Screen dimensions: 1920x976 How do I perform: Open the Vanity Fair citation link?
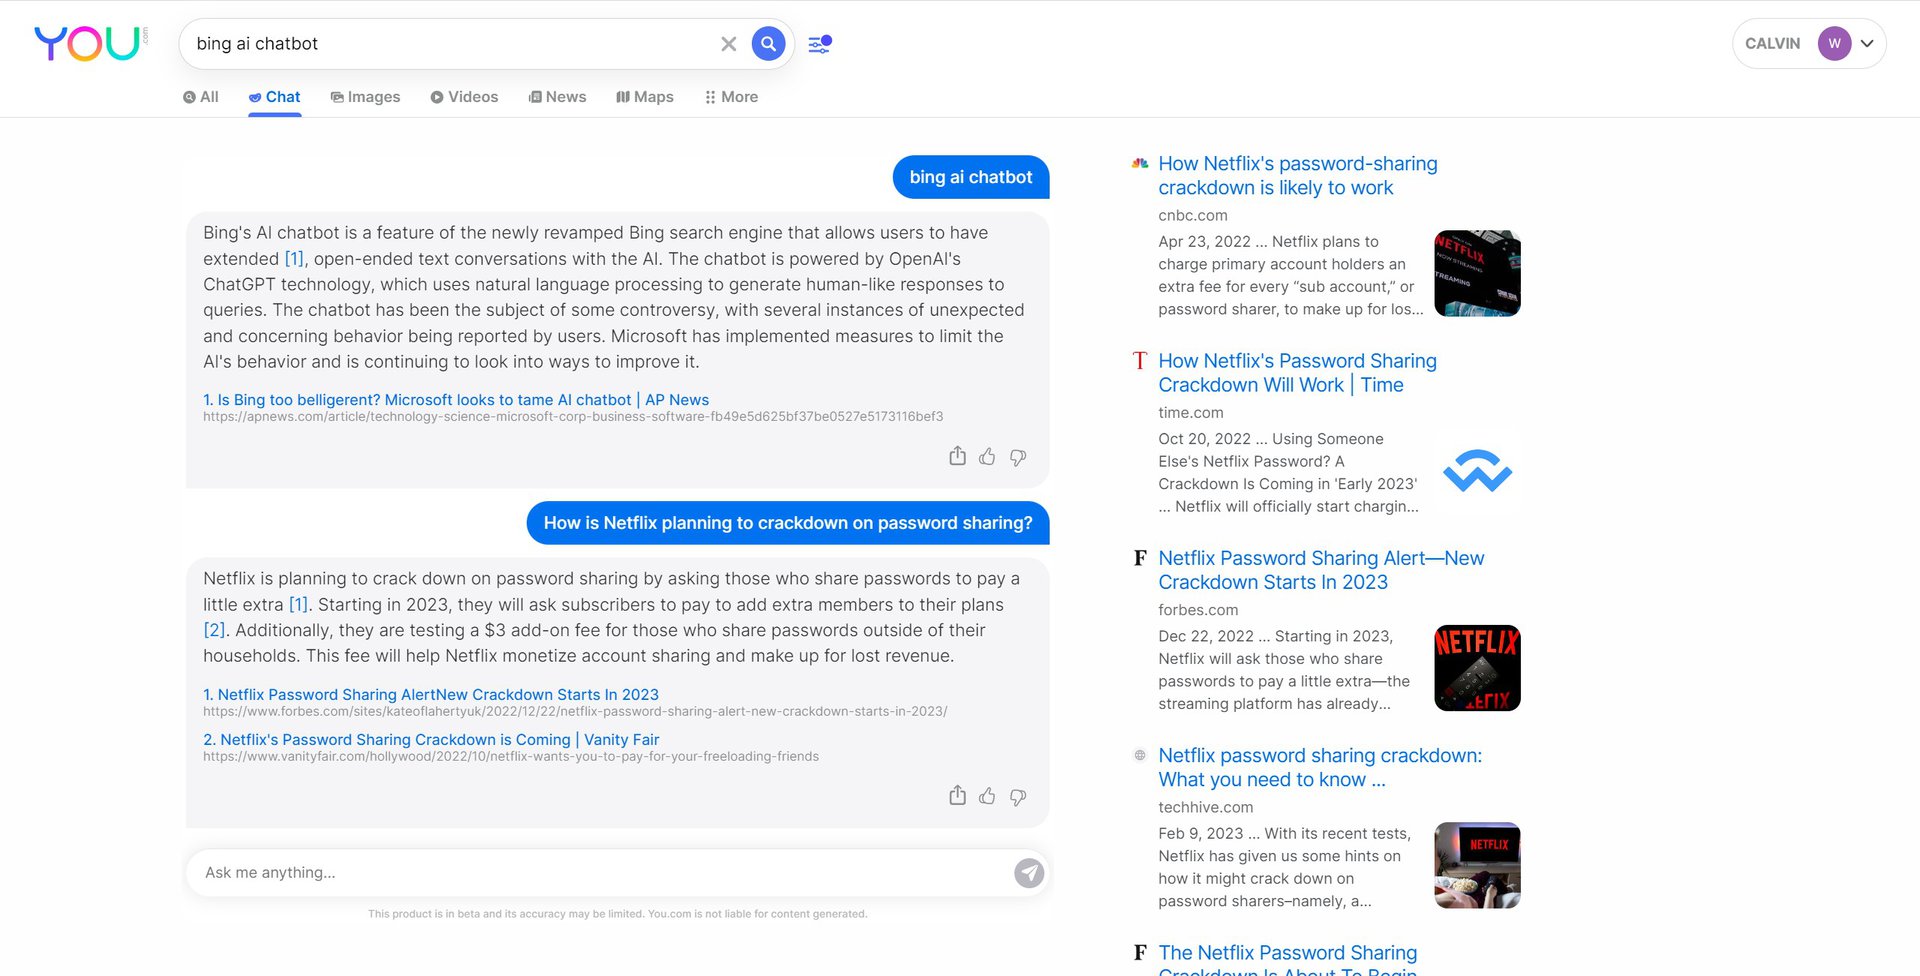(431, 740)
